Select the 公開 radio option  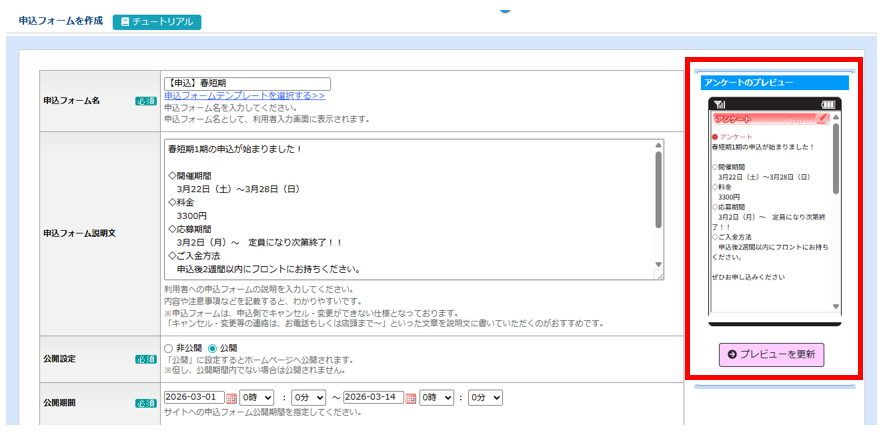212,349
